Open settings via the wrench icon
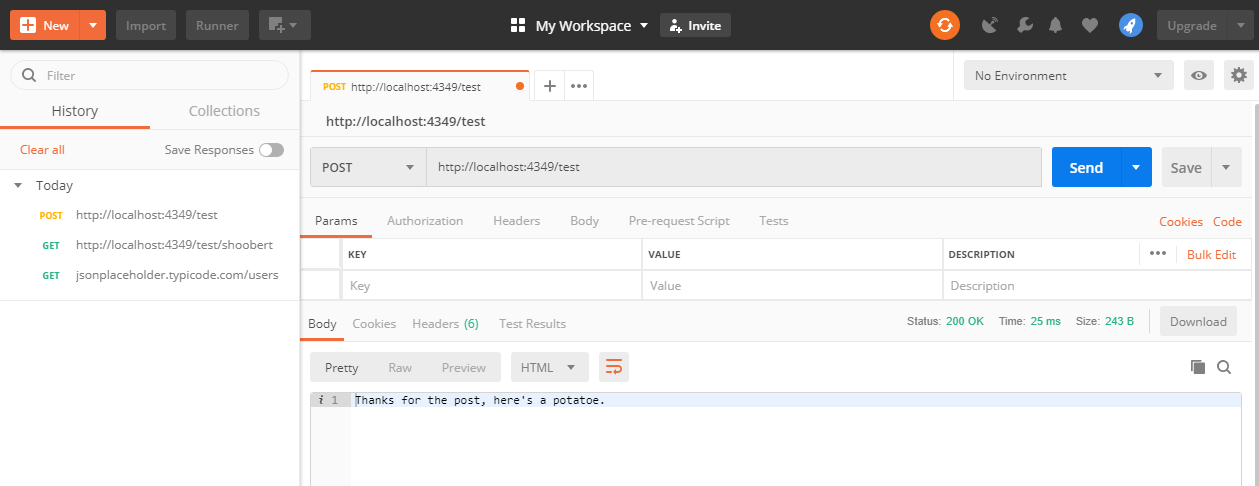 (1023, 26)
